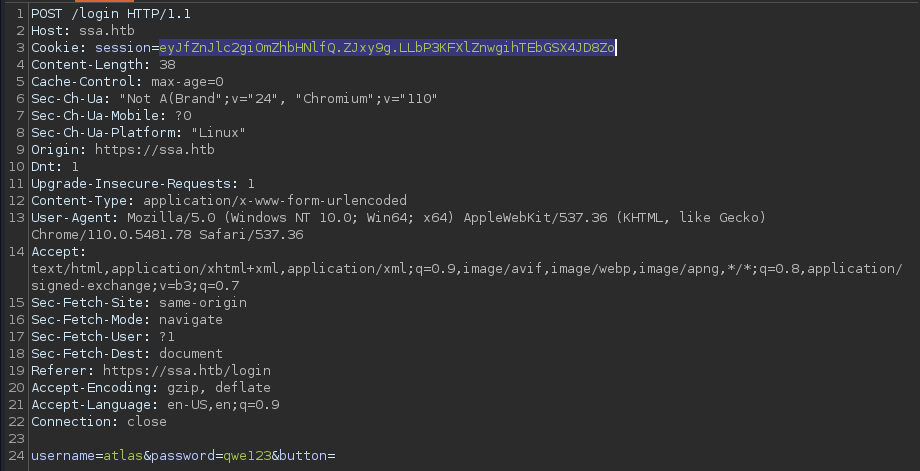The width and height of the screenshot is (920, 471).
Task: Click the Cache-Control max-age=0 header
Action: (x=127, y=82)
